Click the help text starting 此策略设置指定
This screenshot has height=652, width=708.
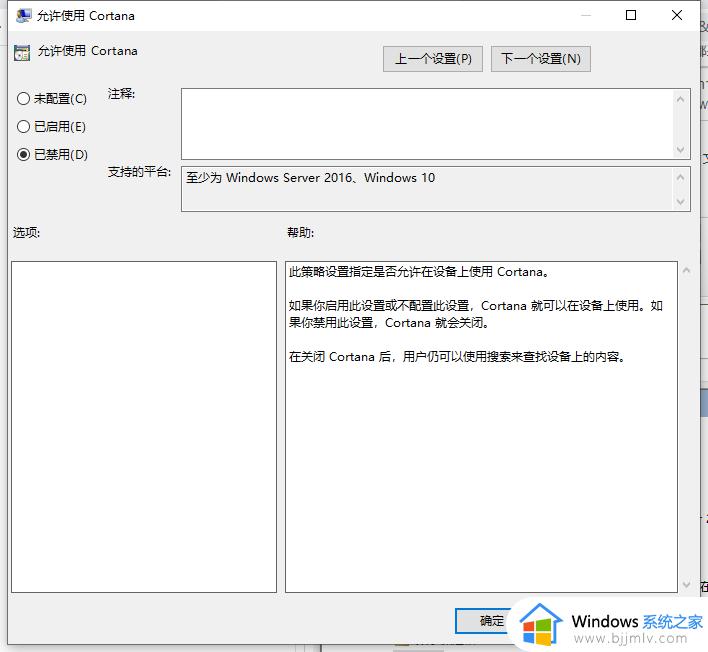[419, 272]
